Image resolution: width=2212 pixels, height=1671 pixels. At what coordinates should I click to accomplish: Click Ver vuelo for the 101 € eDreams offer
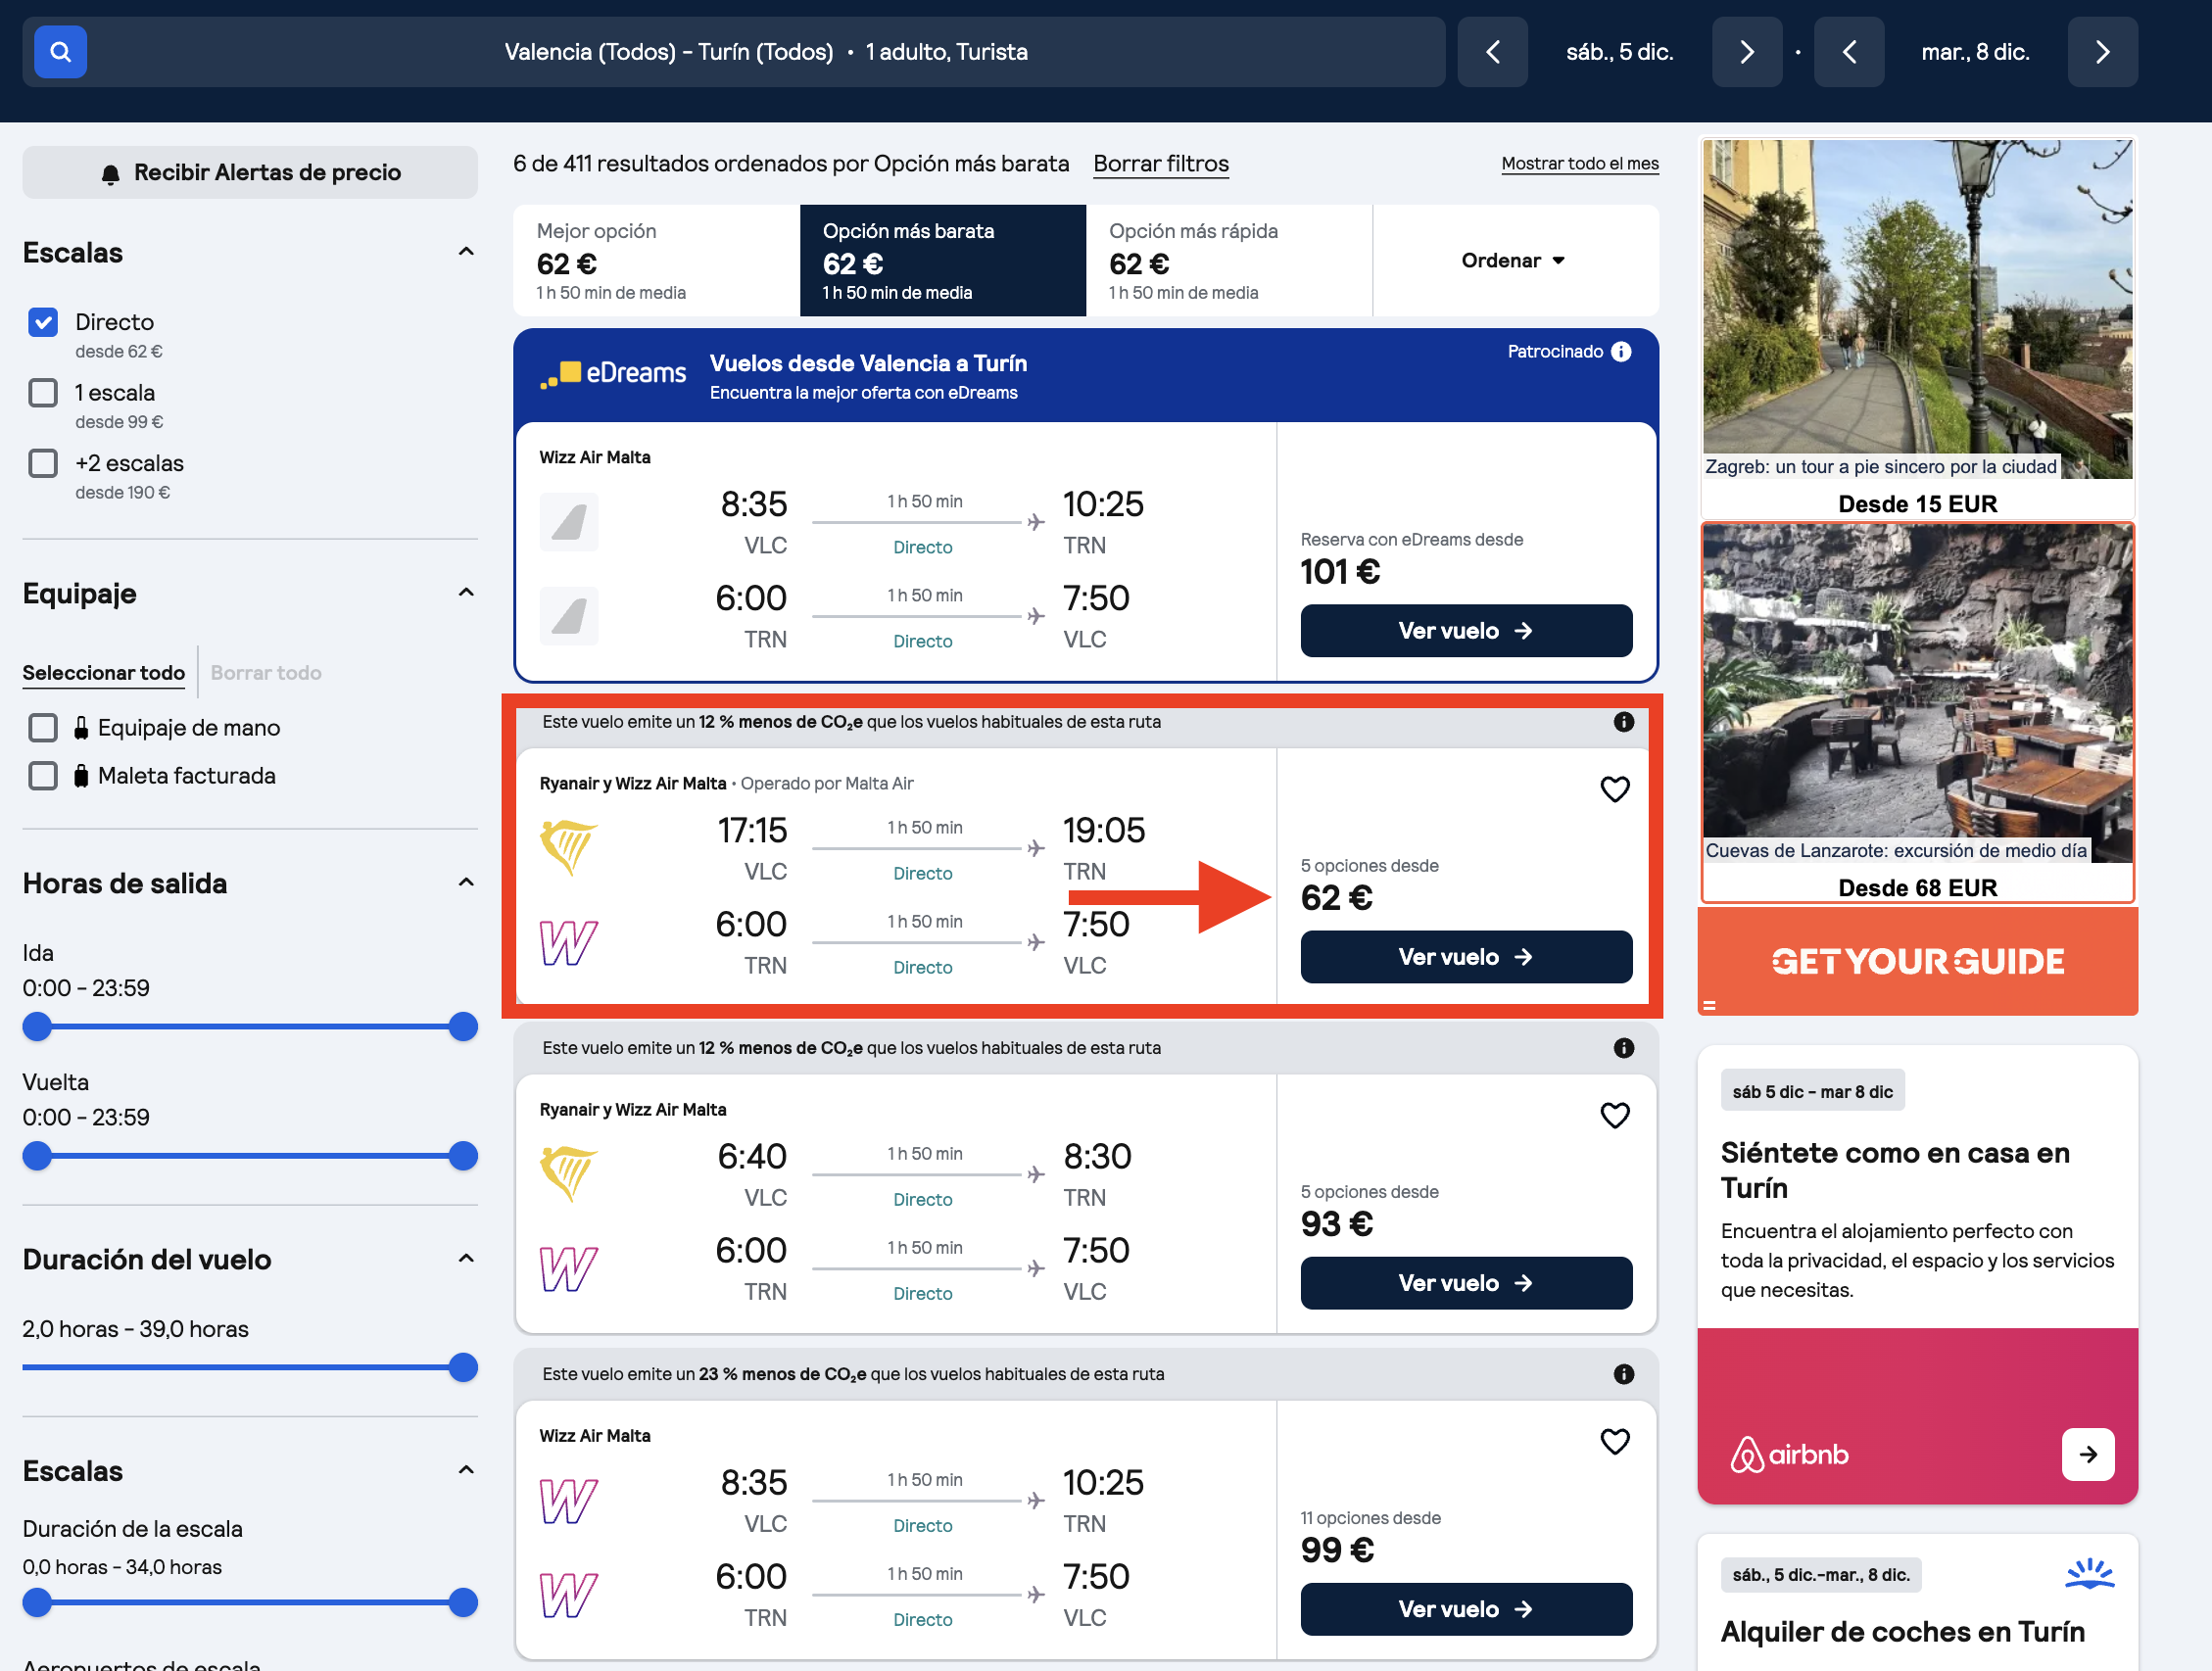(x=1466, y=631)
